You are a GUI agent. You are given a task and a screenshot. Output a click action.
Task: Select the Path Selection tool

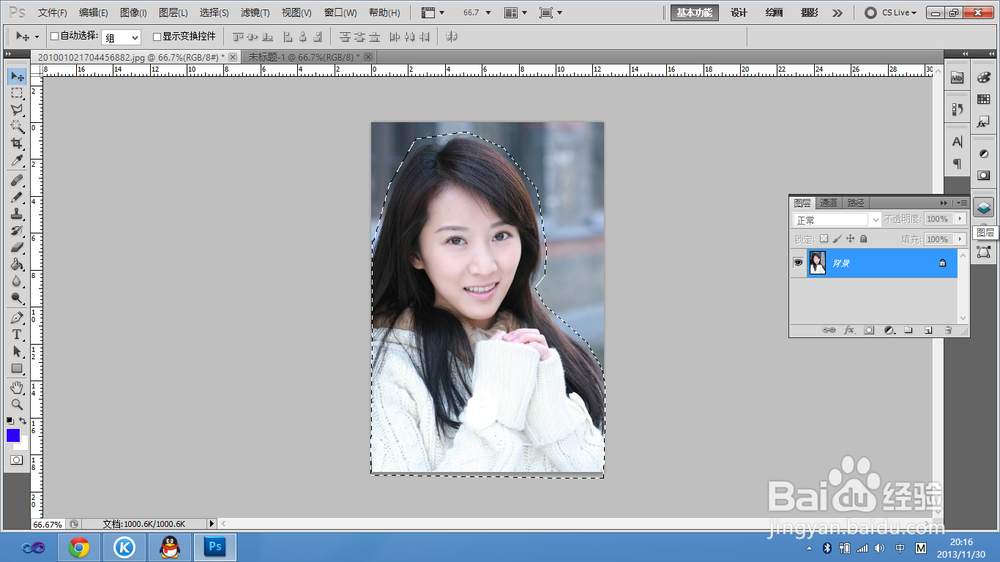point(17,351)
